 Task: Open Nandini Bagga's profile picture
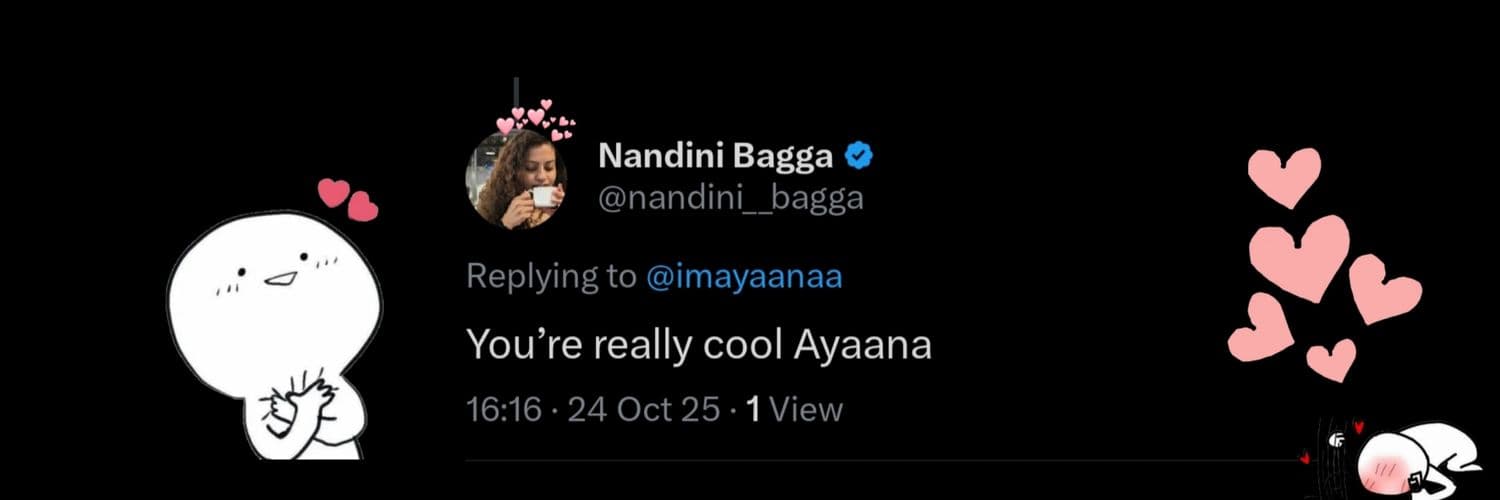click(x=516, y=180)
